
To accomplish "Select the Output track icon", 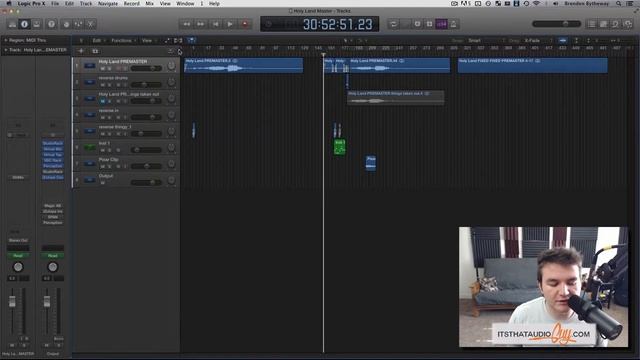I will [x=89, y=180].
